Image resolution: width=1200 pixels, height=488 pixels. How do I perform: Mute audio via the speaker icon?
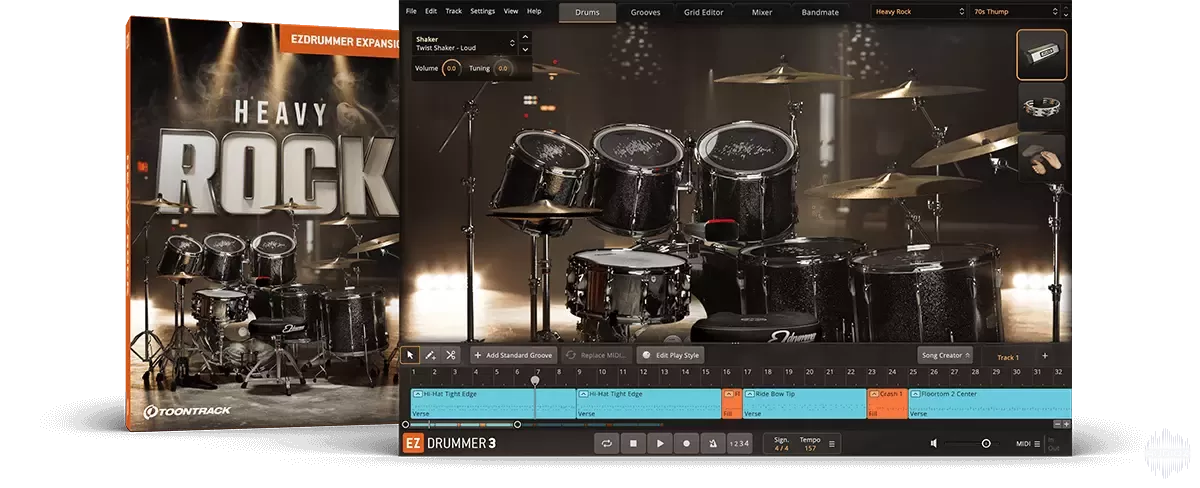[x=934, y=443]
